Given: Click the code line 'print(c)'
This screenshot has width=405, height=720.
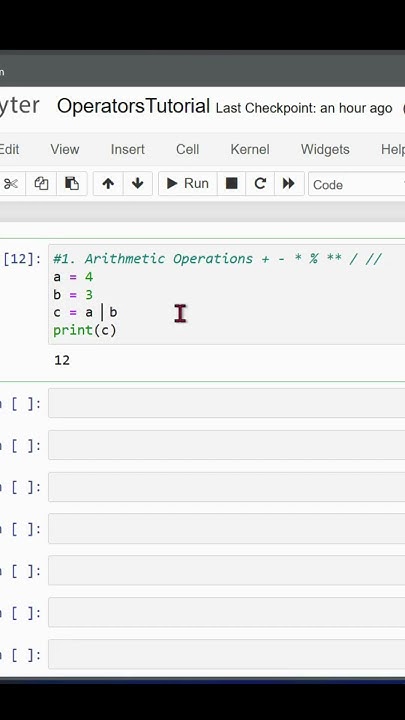Looking at the screenshot, I should pos(85,330).
